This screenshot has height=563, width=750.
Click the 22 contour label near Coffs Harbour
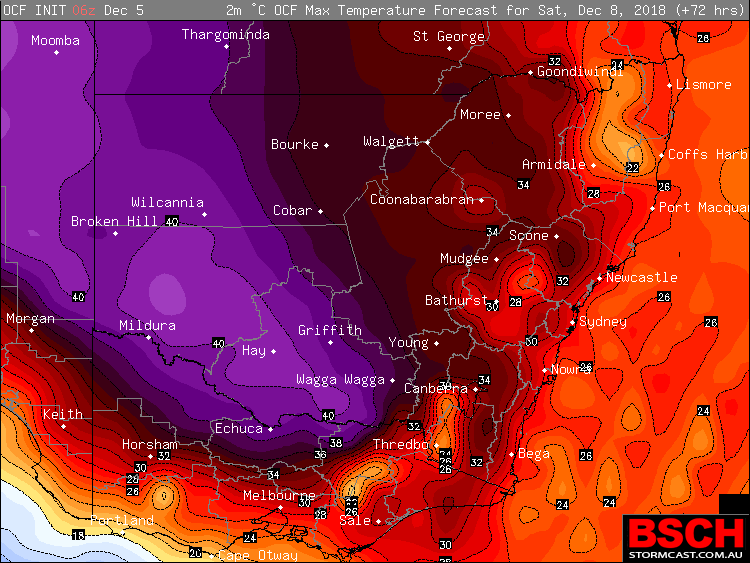tap(632, 167)
